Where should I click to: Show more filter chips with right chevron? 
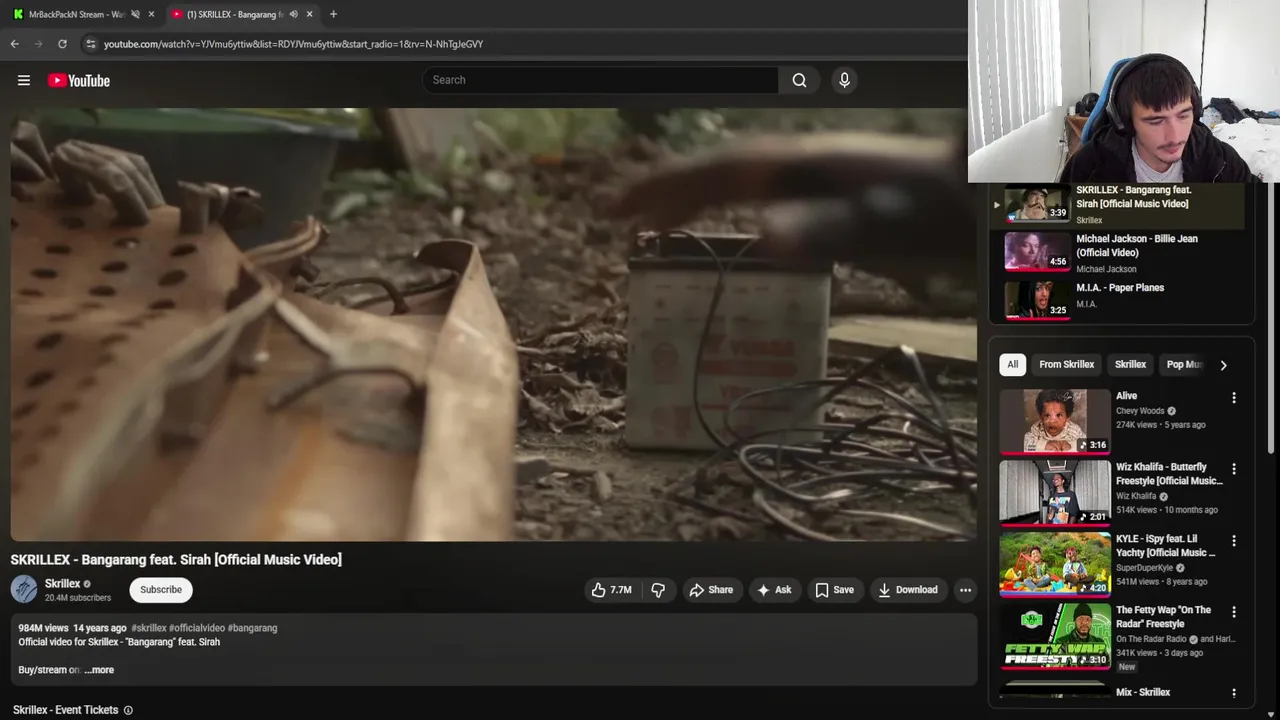1223,365
